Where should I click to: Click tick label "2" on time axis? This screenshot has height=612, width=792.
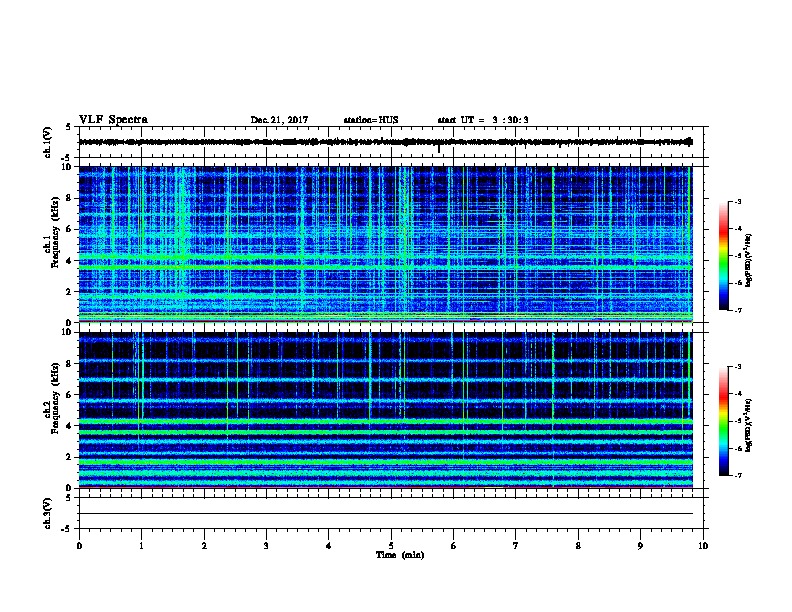point(204,546)
